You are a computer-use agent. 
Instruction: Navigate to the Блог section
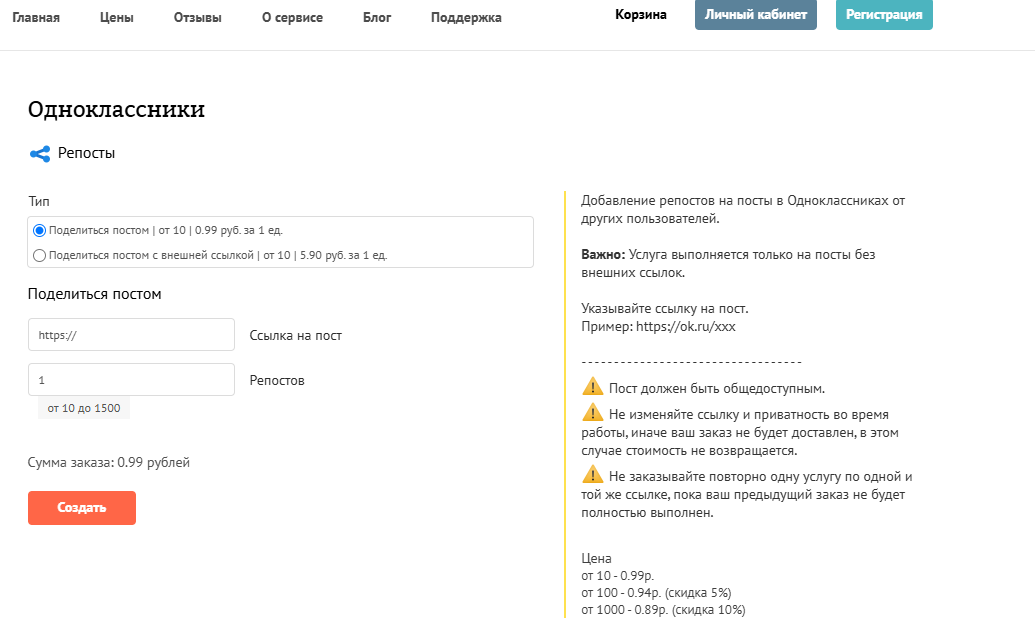pyautogui.click(x=377, y=18)
